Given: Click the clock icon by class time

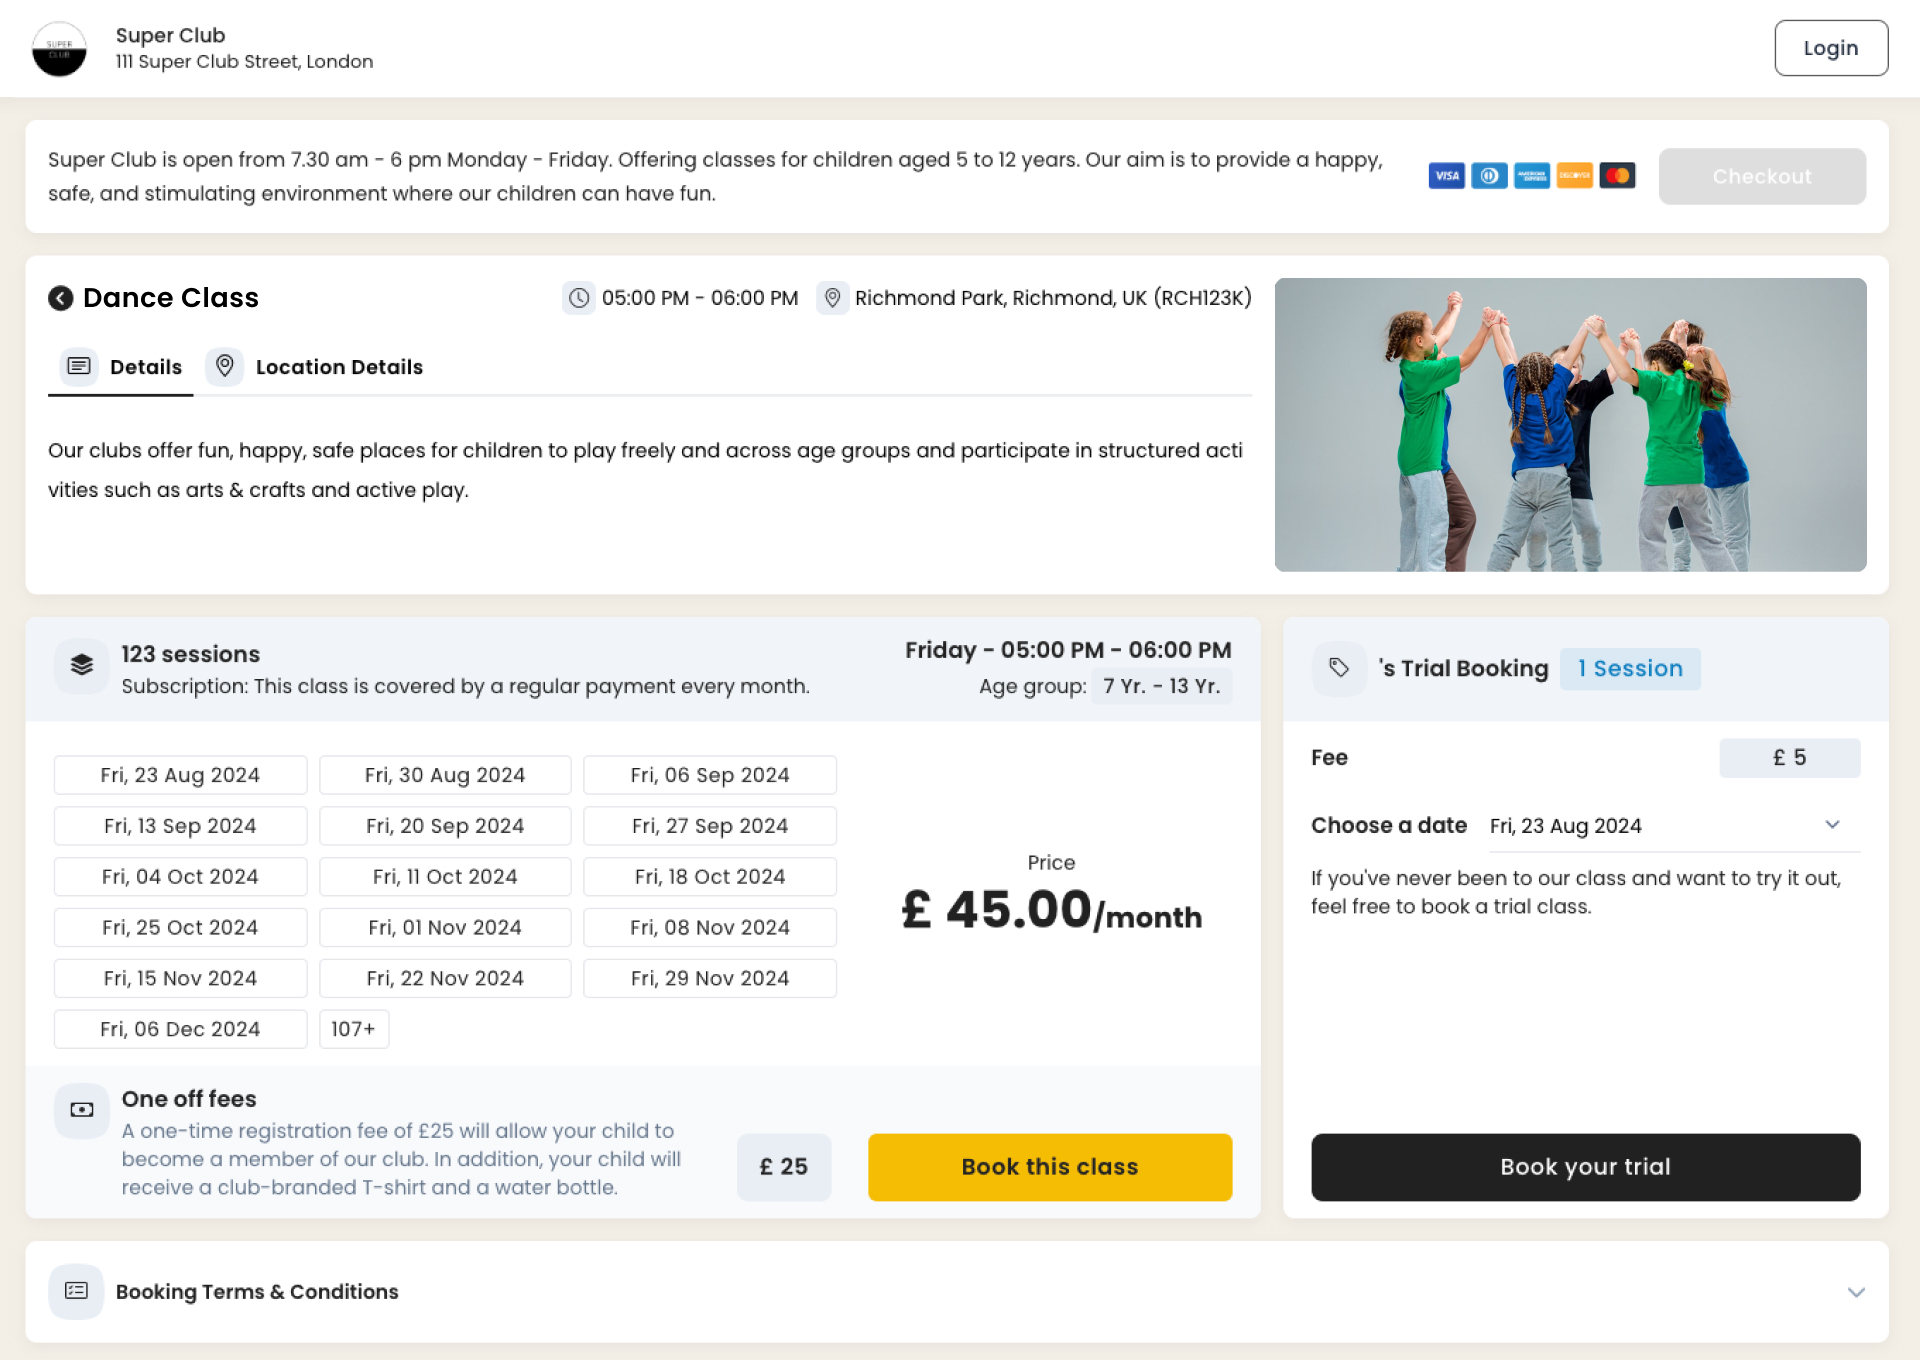Looking at the screenshot, I should coord(578,298).
